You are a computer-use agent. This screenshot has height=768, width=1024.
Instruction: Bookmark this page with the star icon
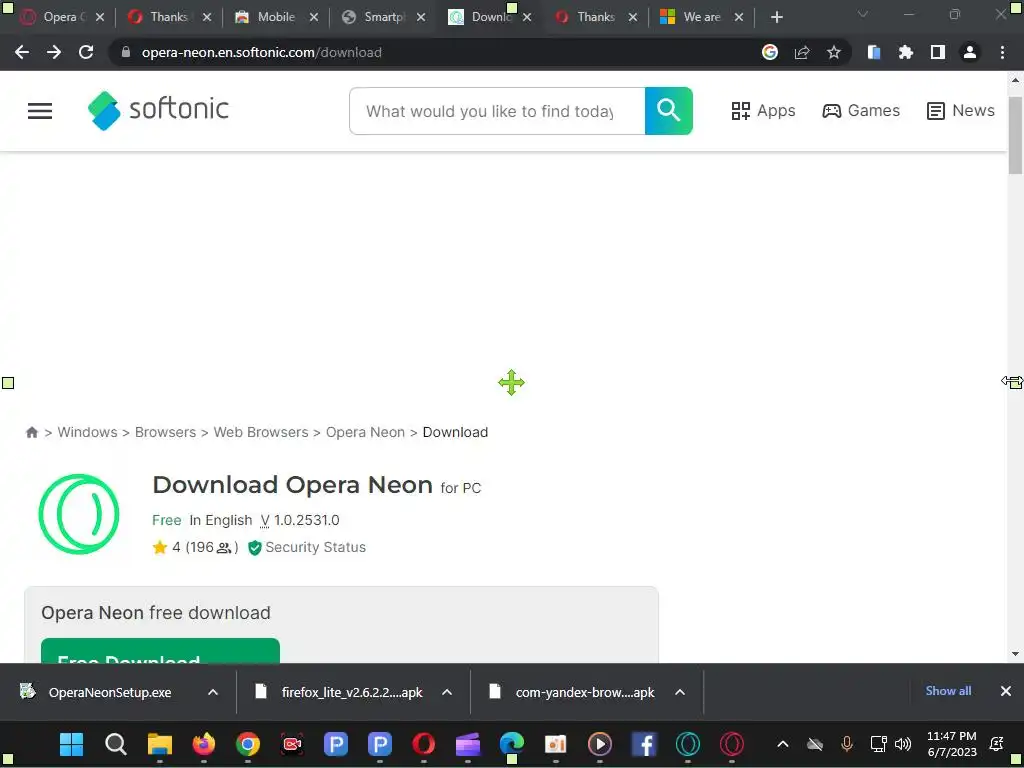[833, 52]
